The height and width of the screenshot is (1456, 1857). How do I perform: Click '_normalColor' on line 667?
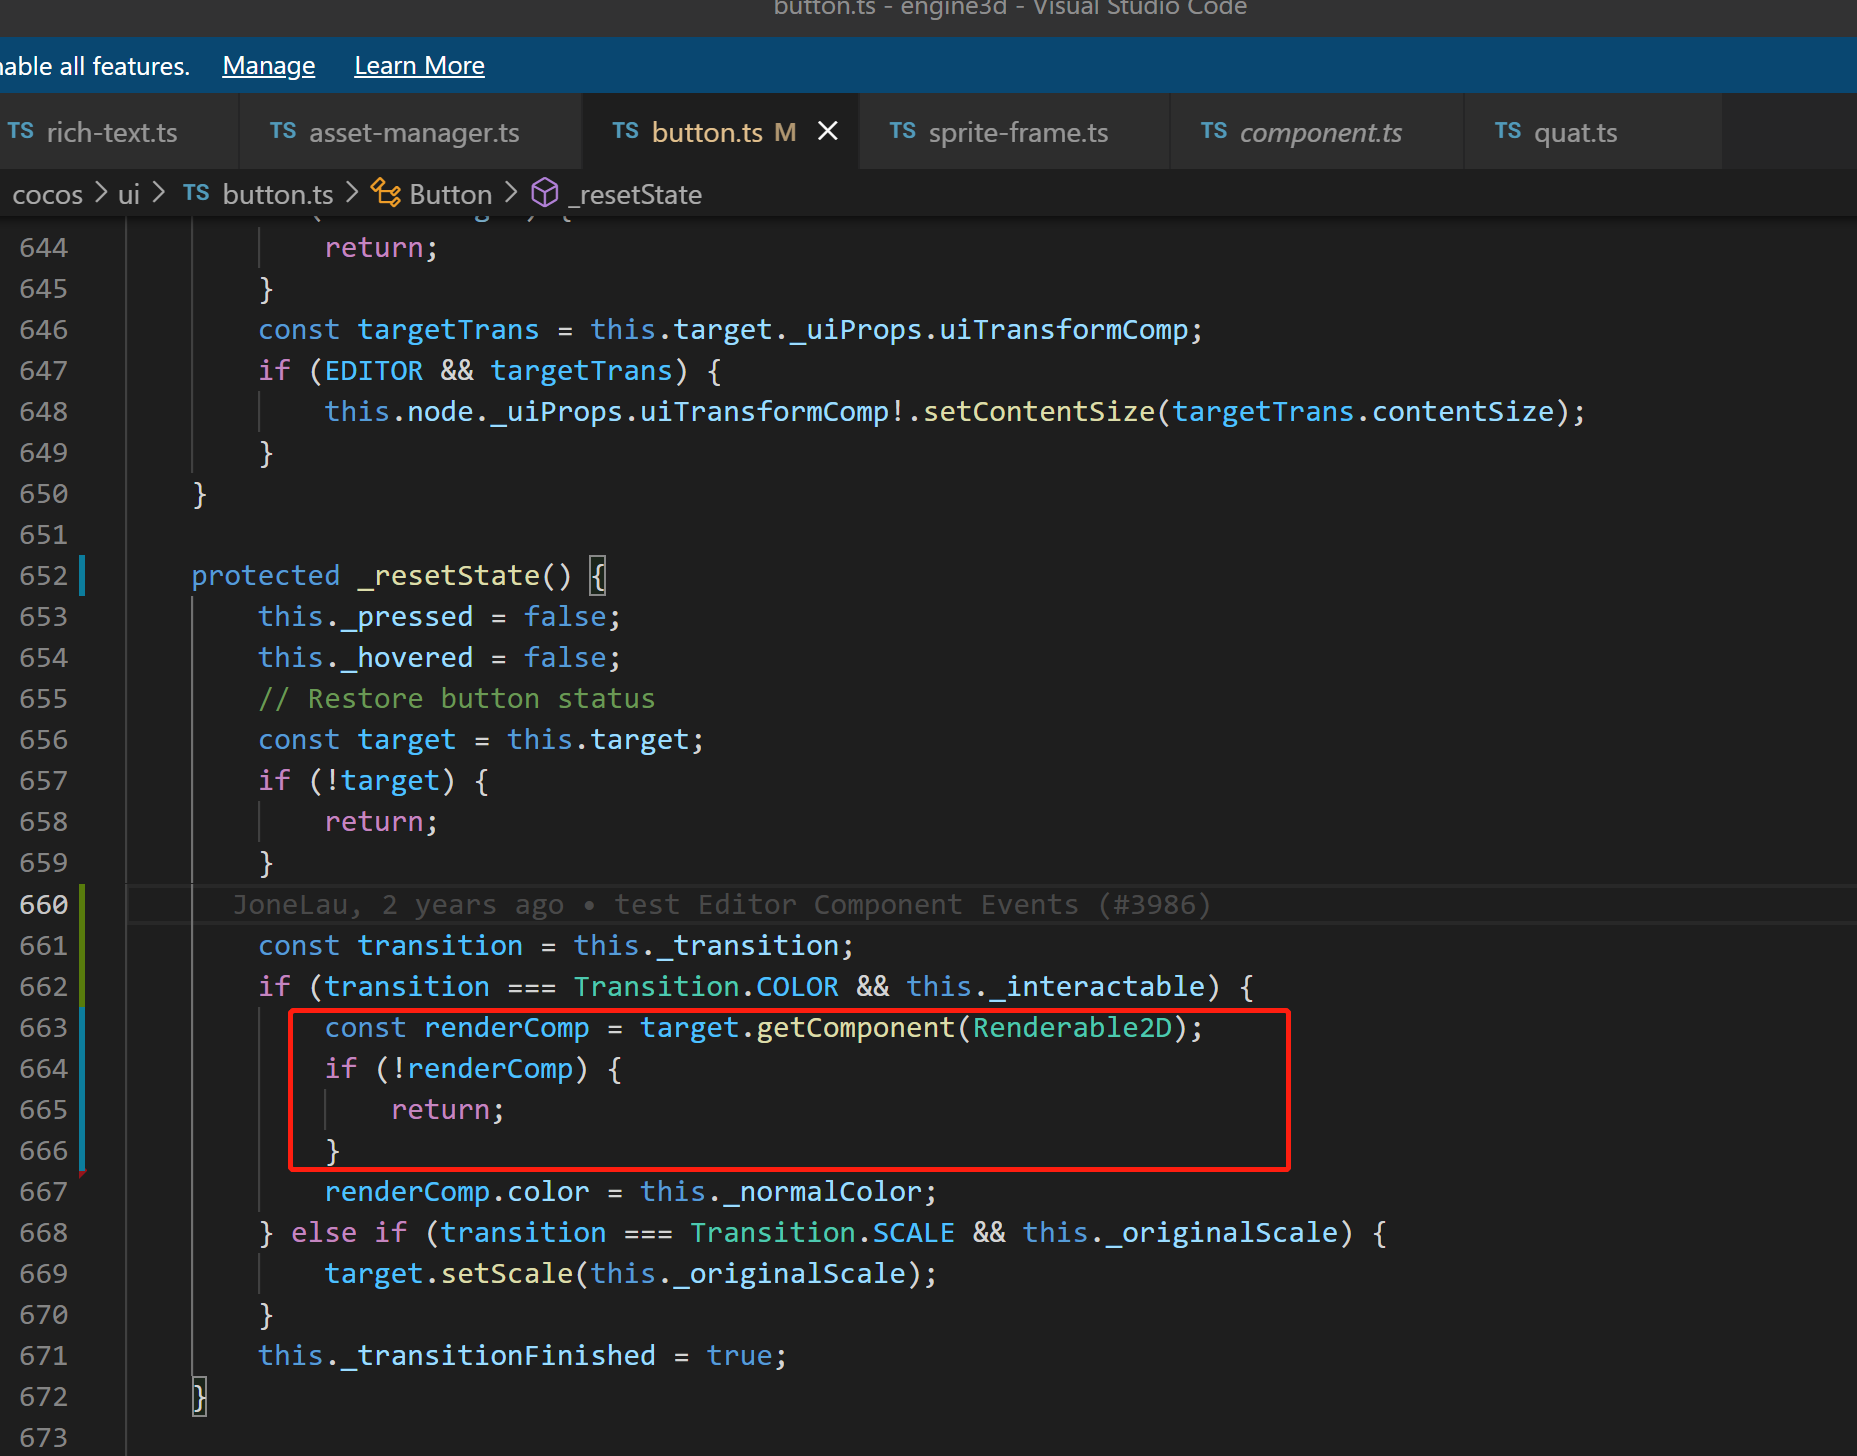[x=822, y=1192]
